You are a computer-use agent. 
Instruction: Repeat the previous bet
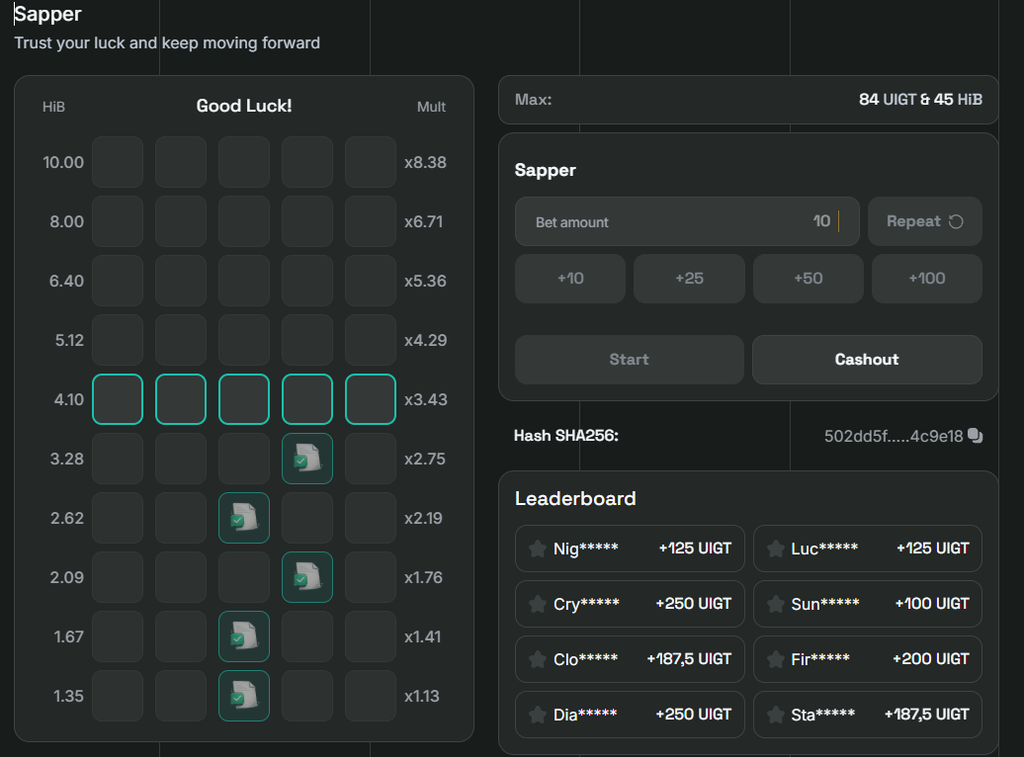coord(925,221)
